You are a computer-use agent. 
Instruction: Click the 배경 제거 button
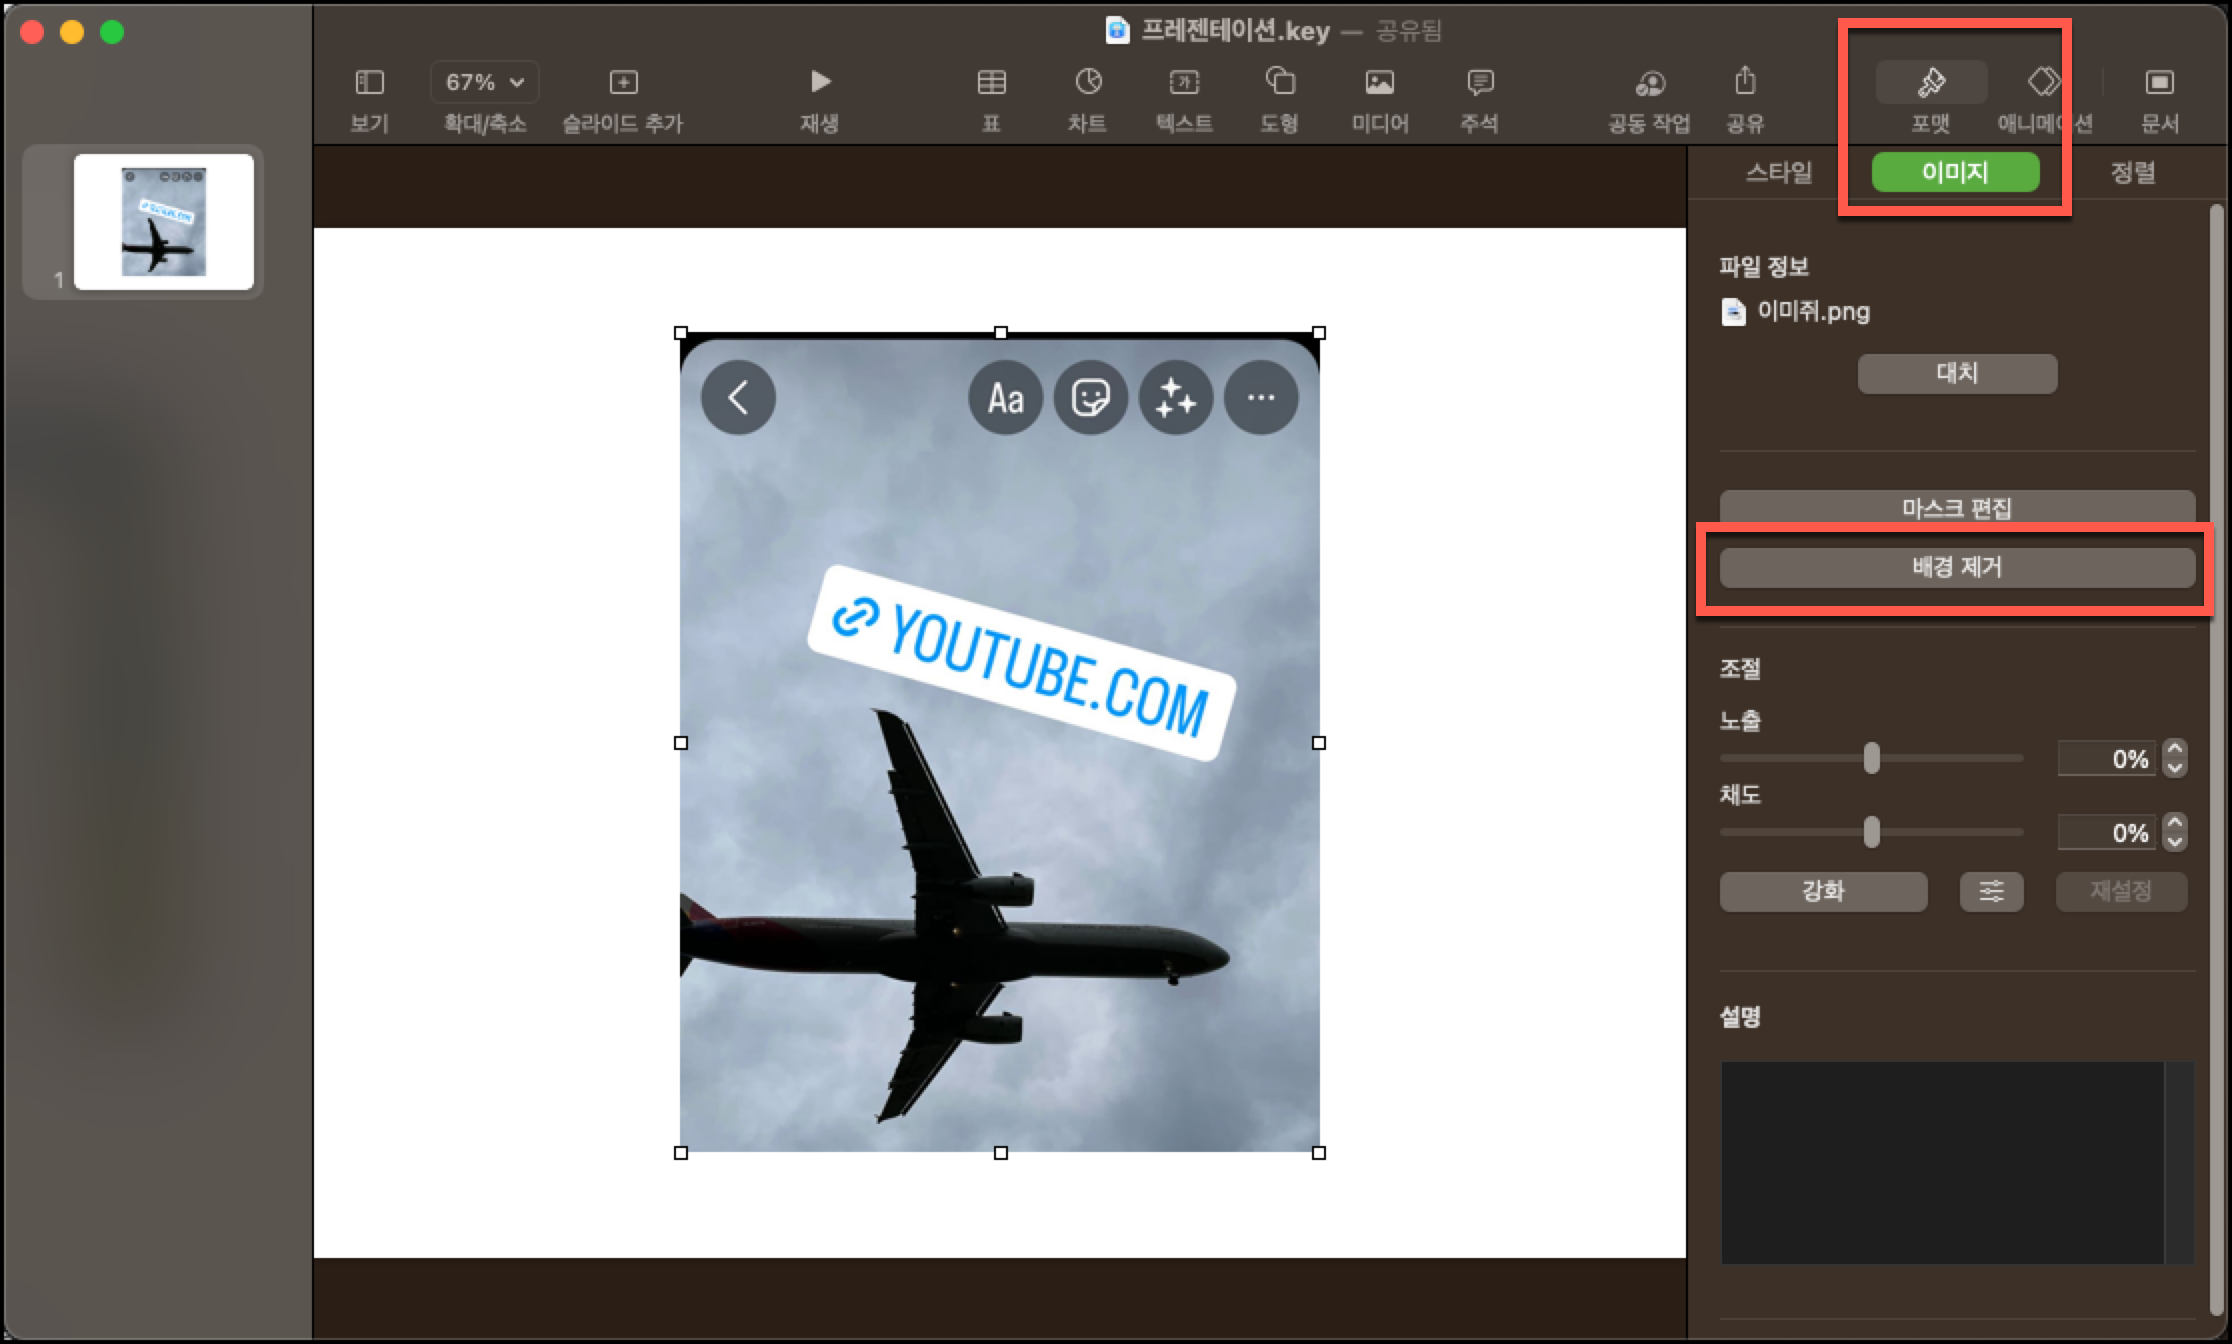coord(1956,567)
